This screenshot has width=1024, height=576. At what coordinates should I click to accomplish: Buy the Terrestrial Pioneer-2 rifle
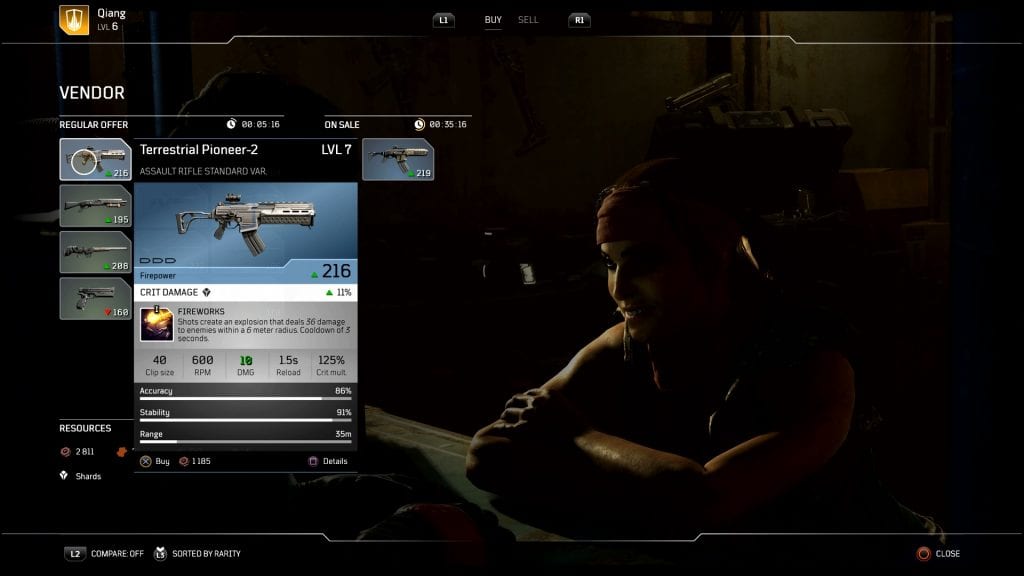click(162, 461)
